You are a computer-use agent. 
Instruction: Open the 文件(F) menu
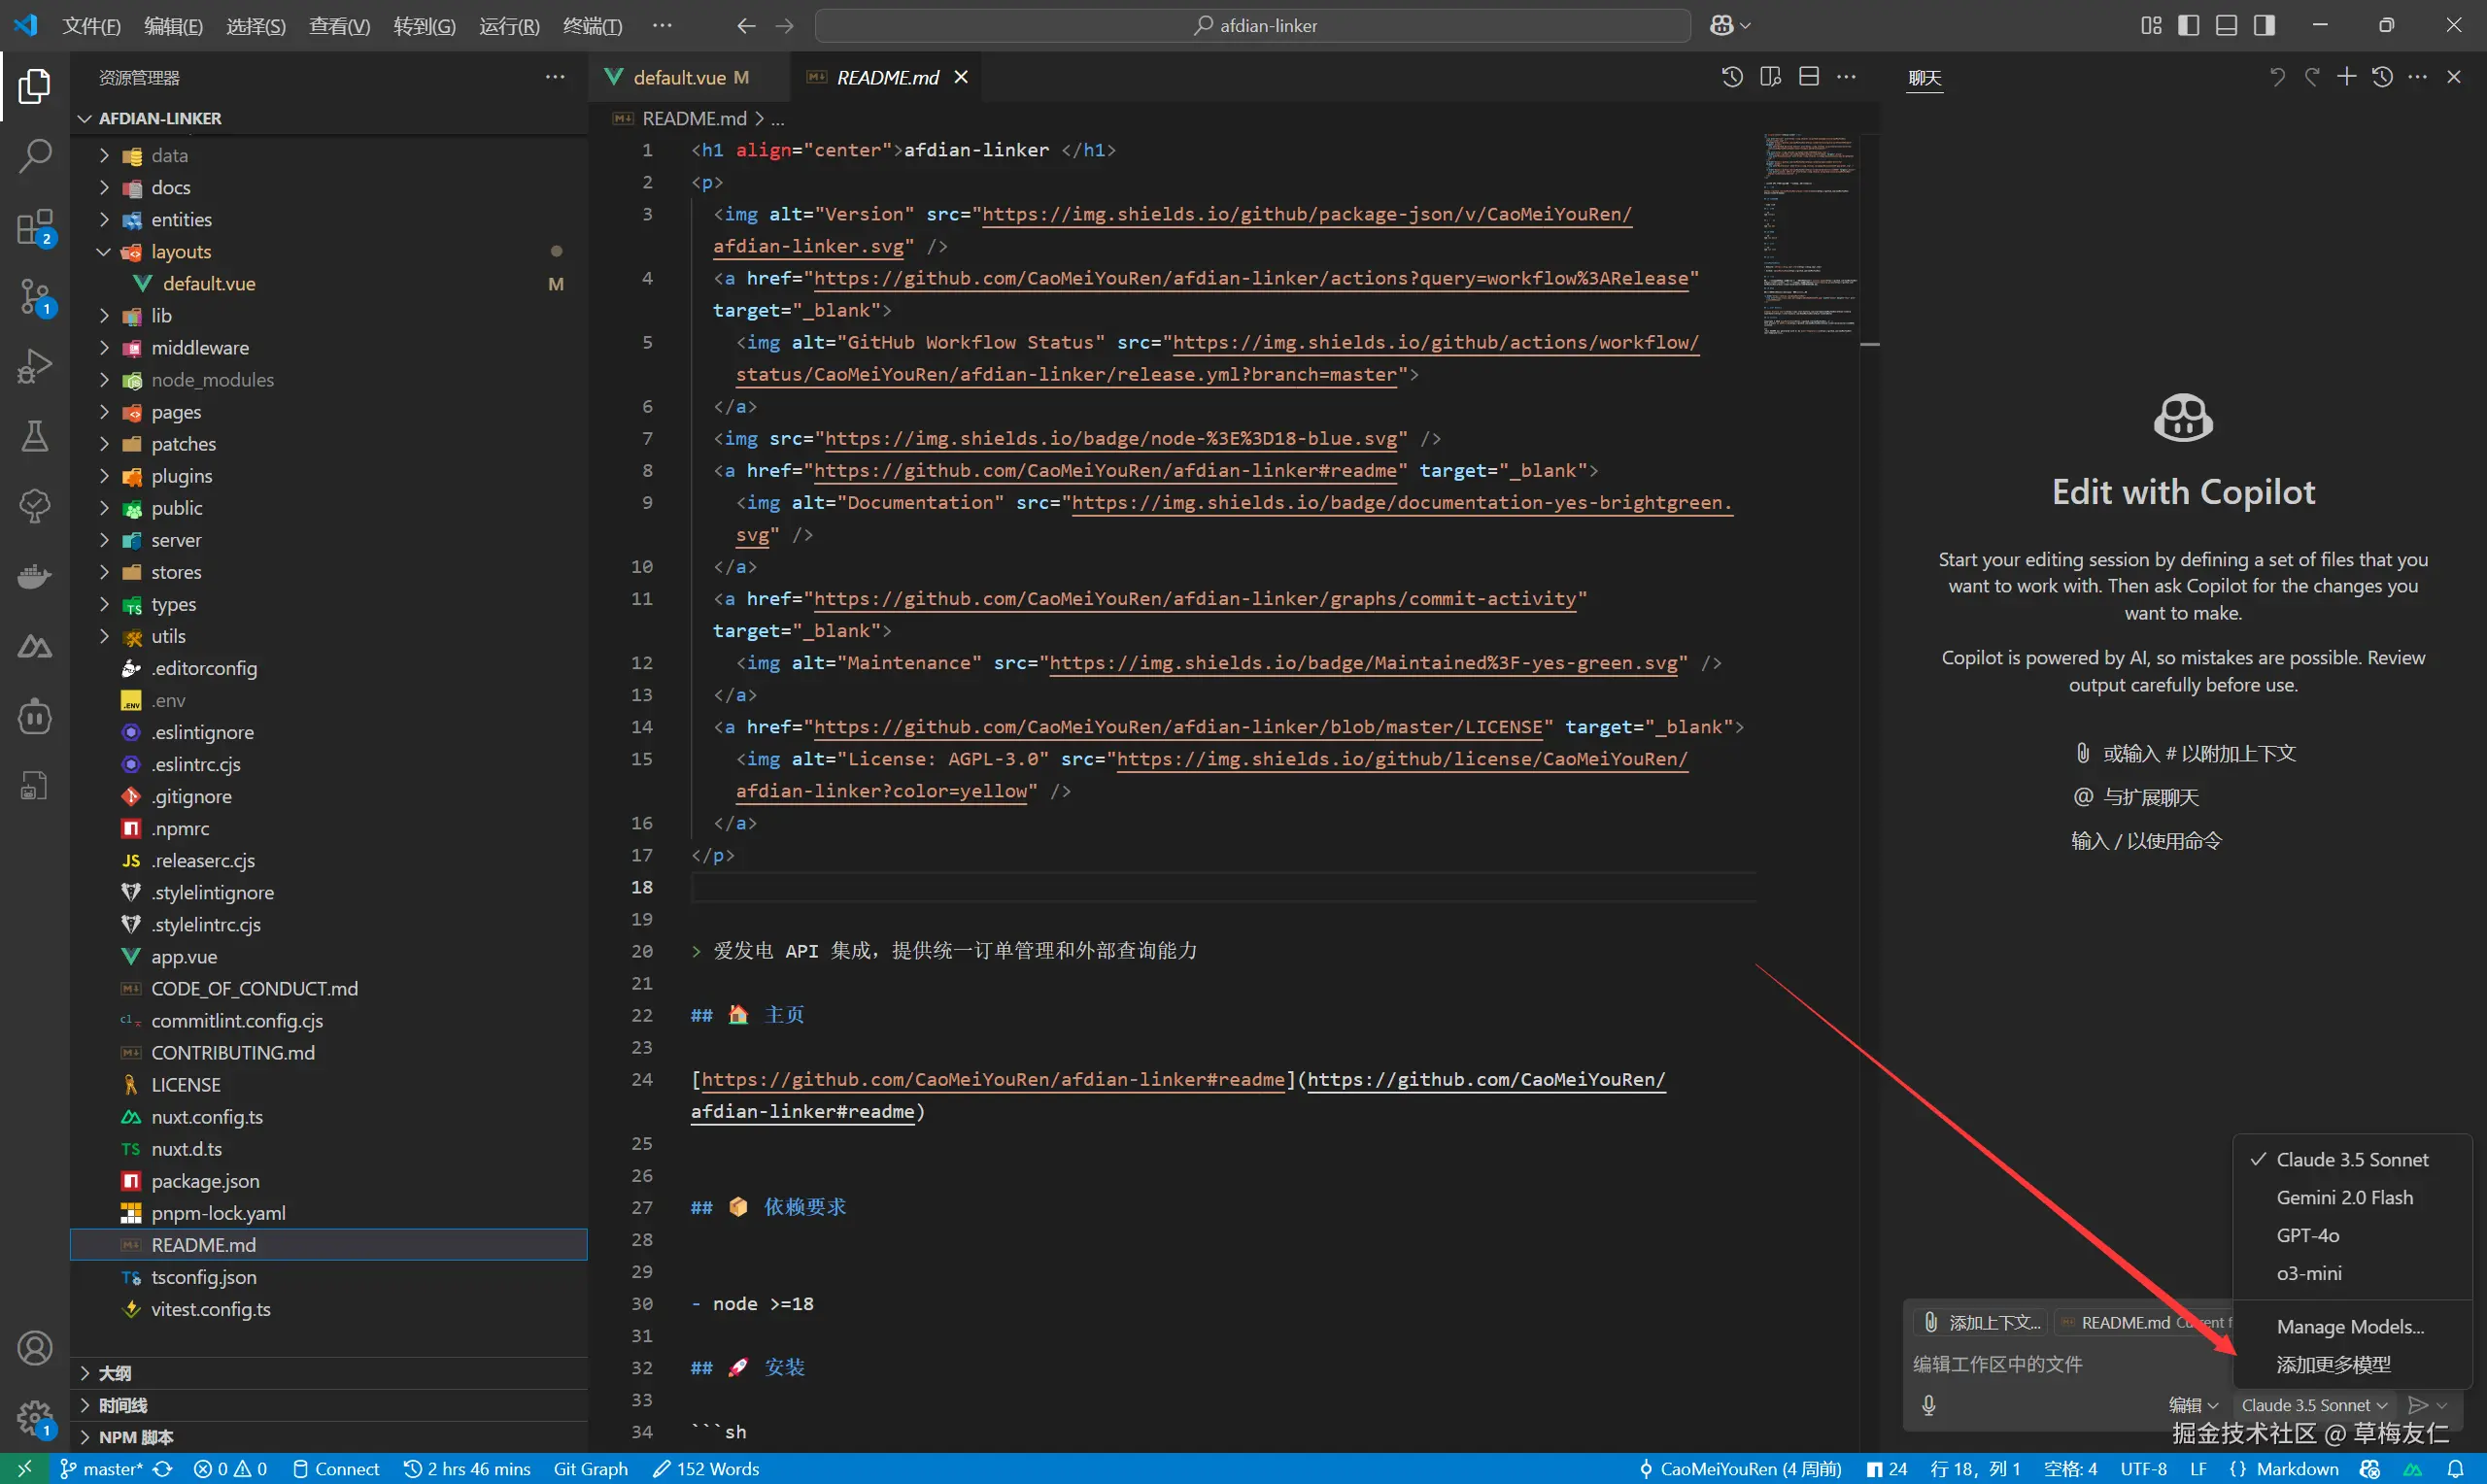[x=91, y=26]
